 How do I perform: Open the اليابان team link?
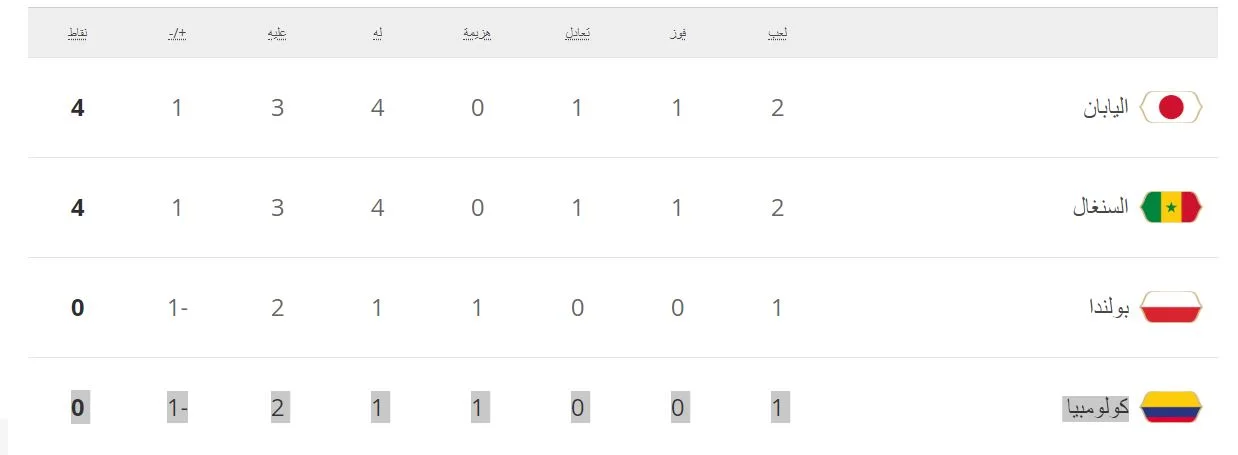tap(1106, 107)
